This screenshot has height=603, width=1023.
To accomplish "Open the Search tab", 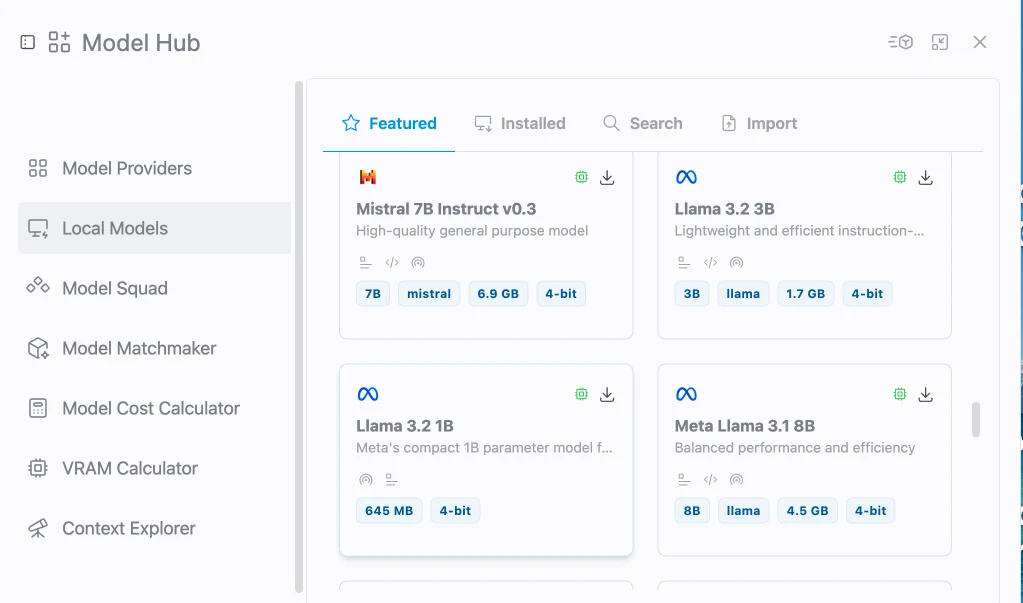I will tap(643, 123).
